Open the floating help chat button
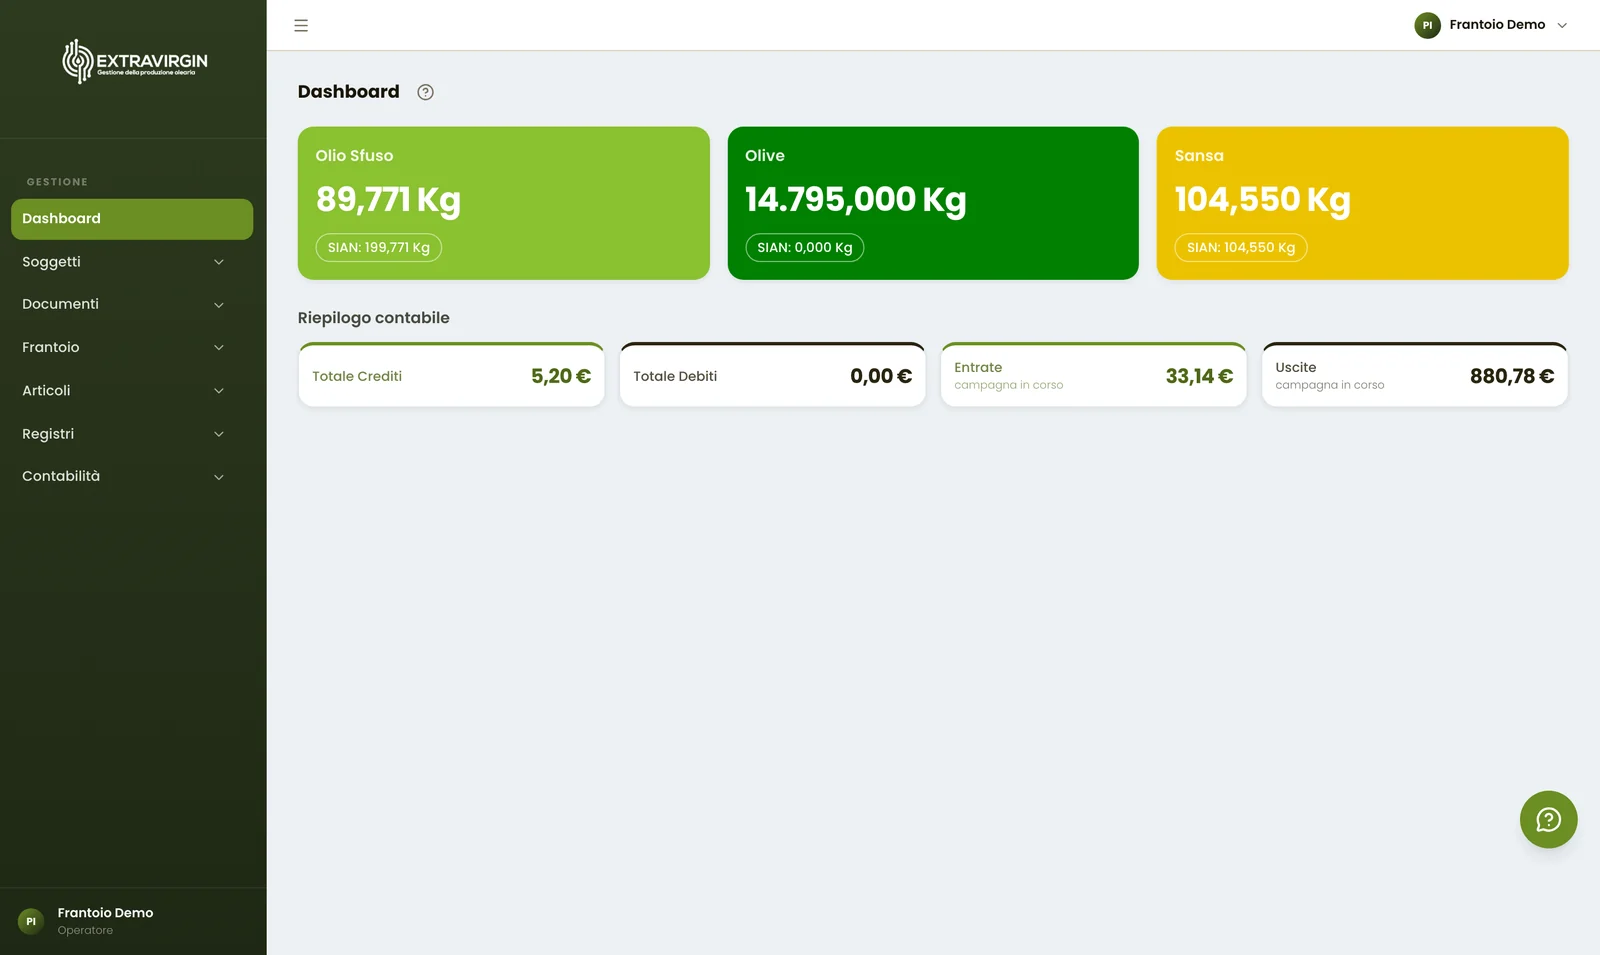The image size is (1600, 955). coord(1548,820)
